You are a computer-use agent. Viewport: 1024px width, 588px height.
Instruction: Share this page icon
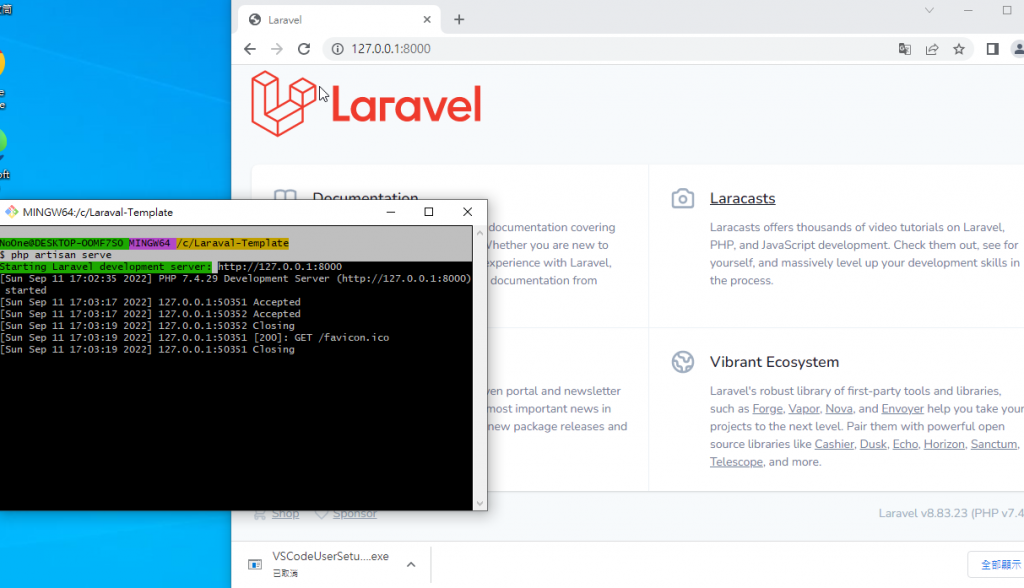[932, 49]
